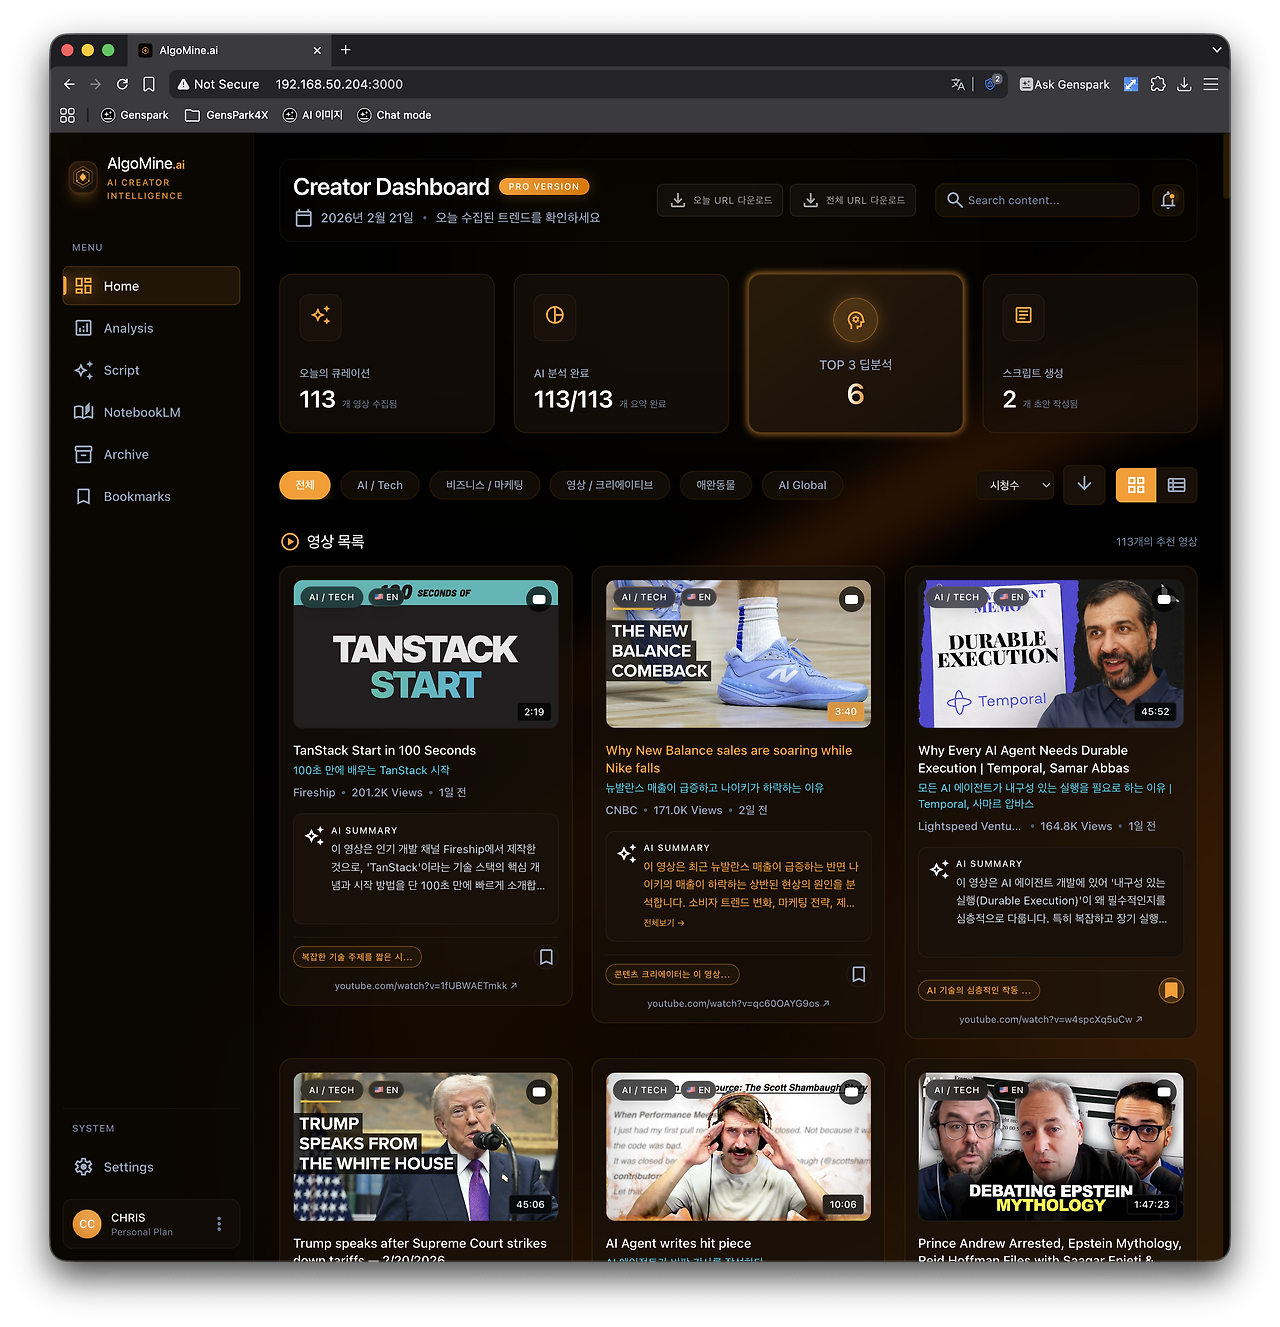Expand 전체보기 on New Balance summary
Viewport: 1280px width, 1327px height.
pos(662,922)
